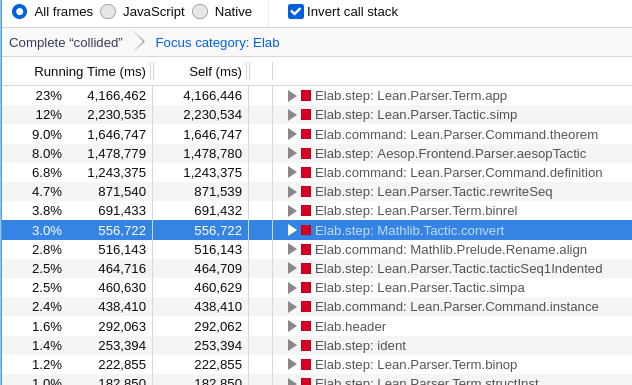Click red category square of Term.binop row
Image resolution: width=632 pixels, height=385 pixels.
(306, 364)
